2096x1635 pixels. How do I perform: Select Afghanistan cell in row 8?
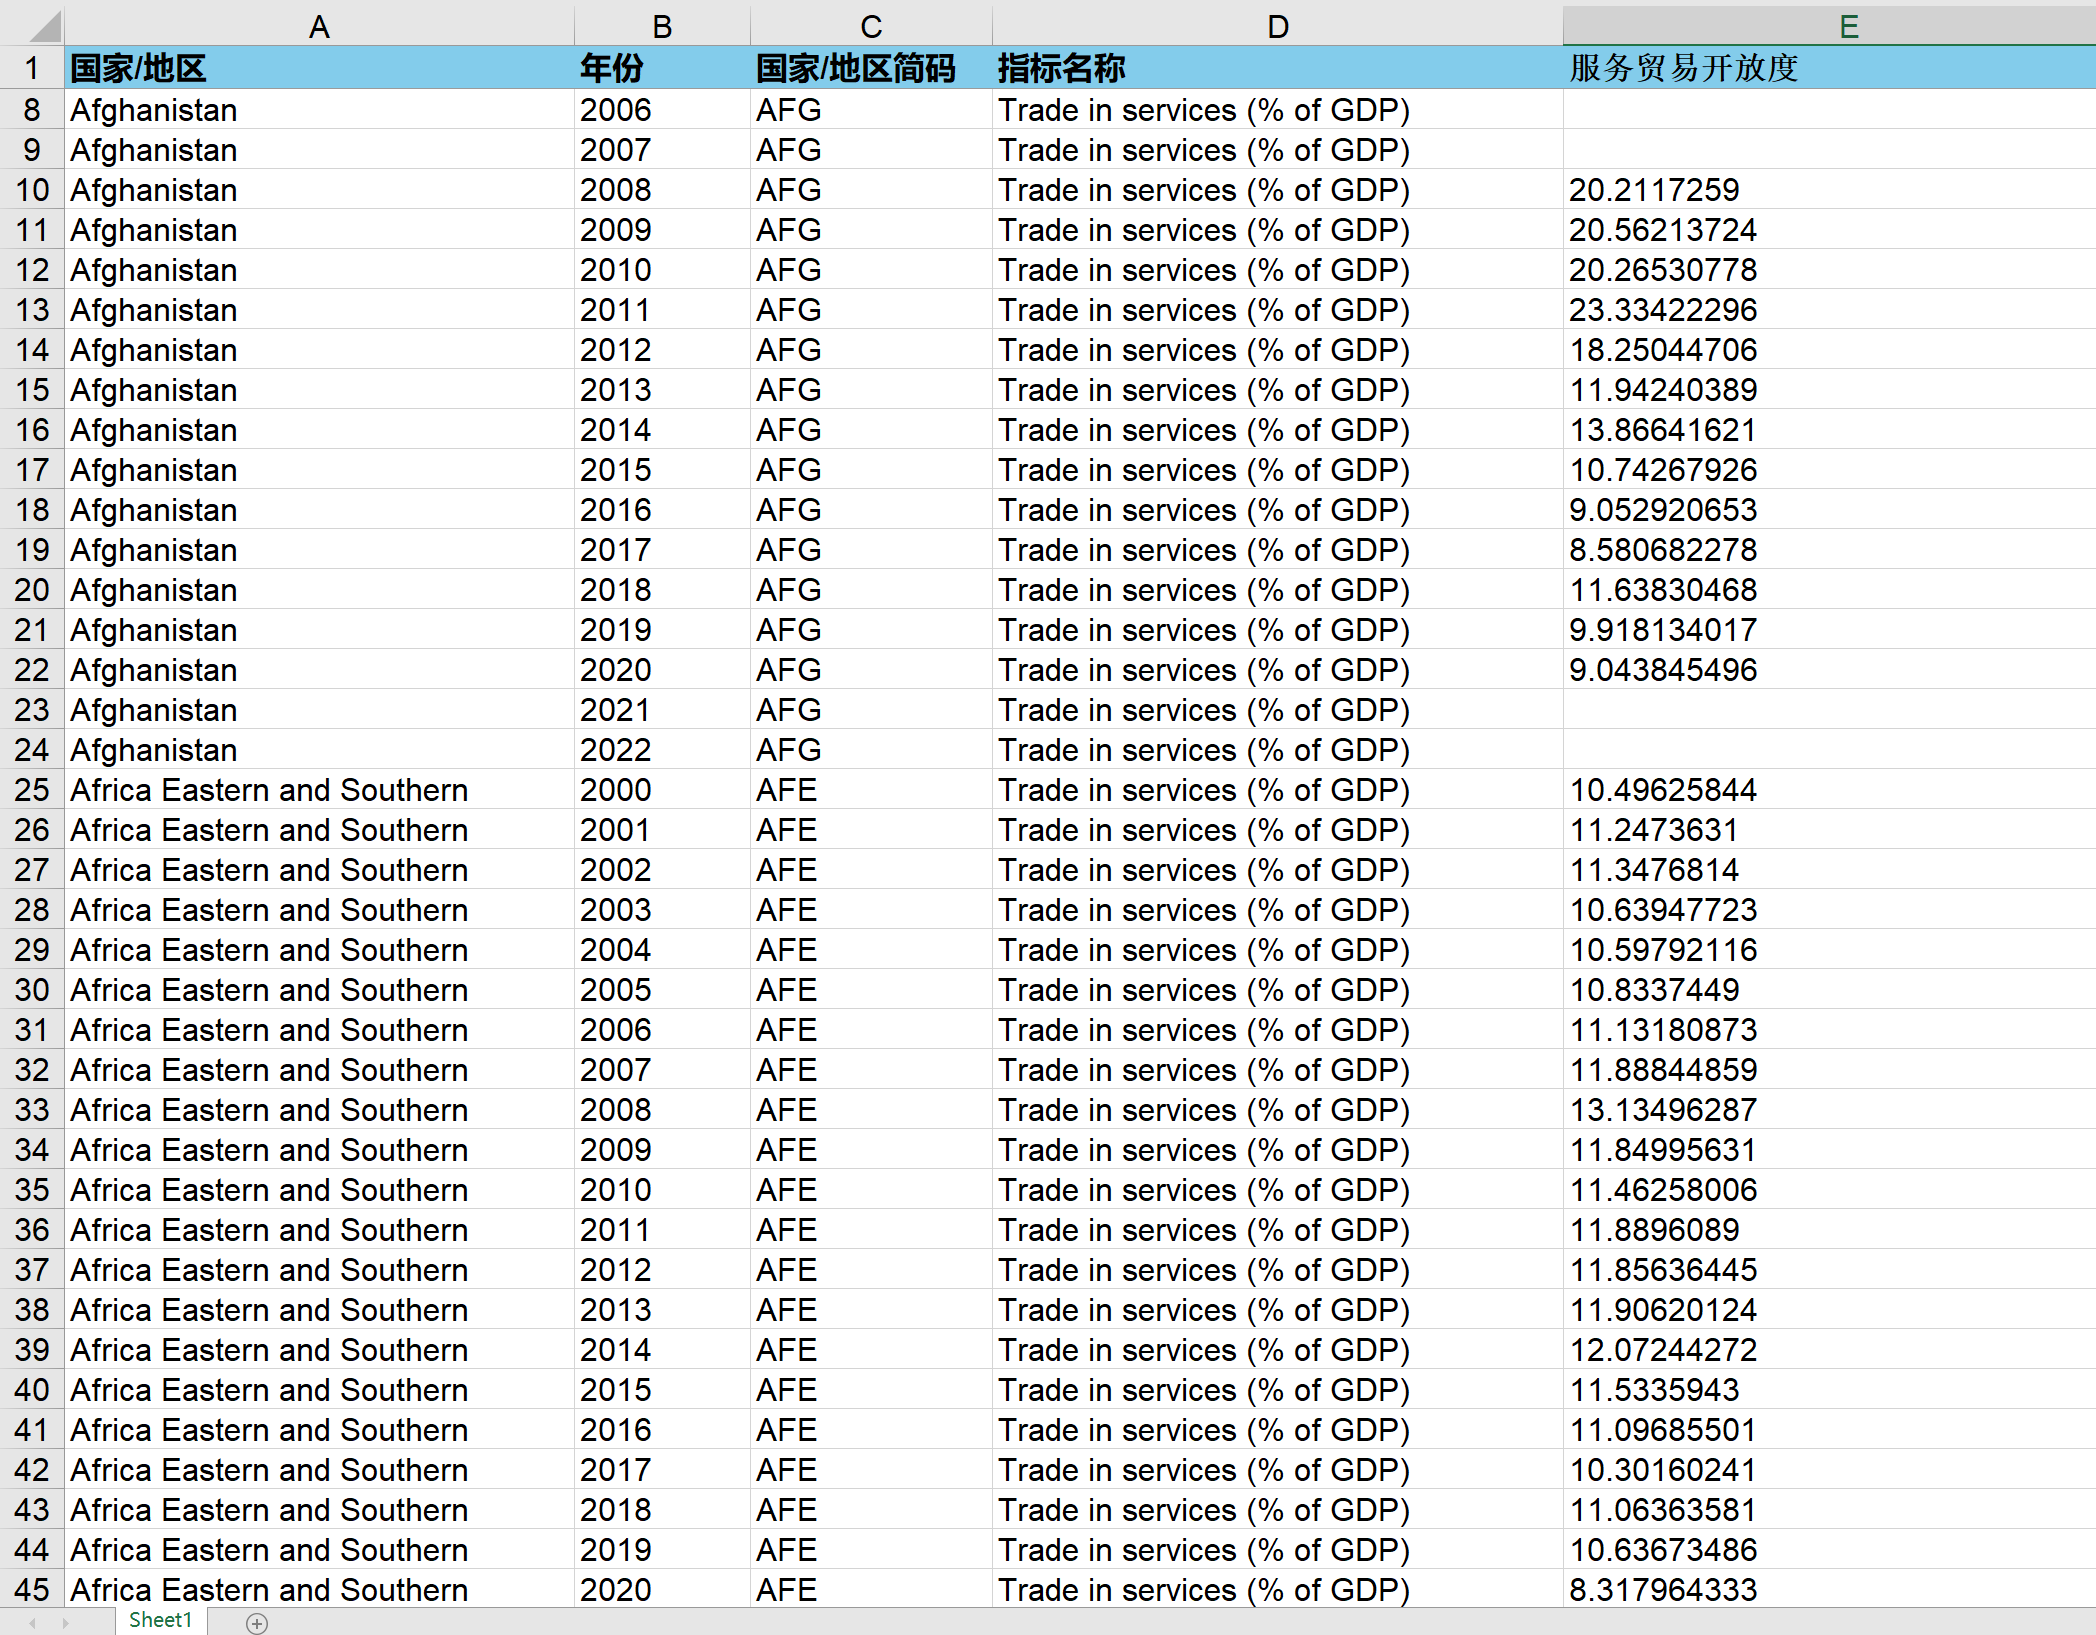(154, 110)
